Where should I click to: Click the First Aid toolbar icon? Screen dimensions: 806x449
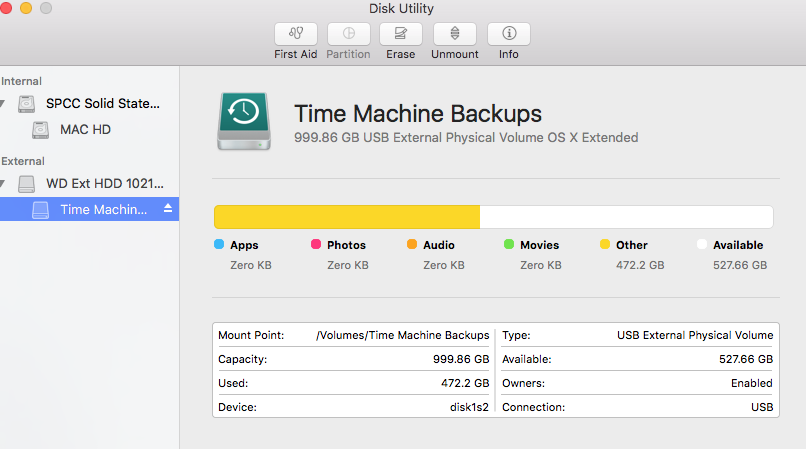point(296,33)
